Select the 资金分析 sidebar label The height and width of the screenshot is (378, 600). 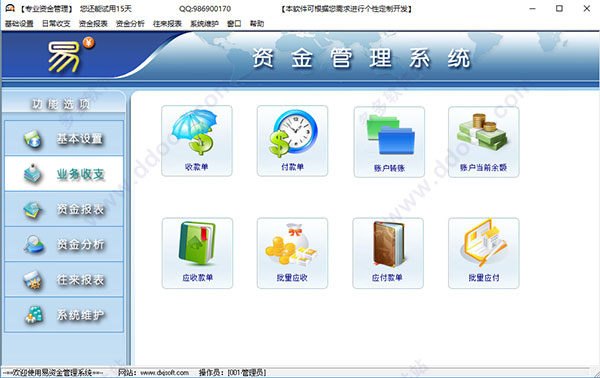pyautogui.click(x=80, y=244)
